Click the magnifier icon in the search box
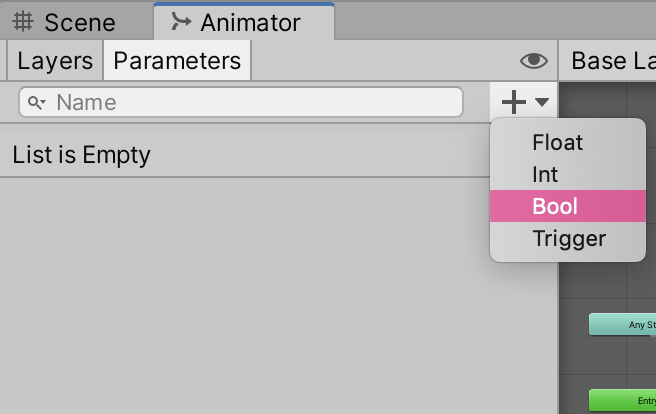Screen dimensions: 656x414 point(37,102)
